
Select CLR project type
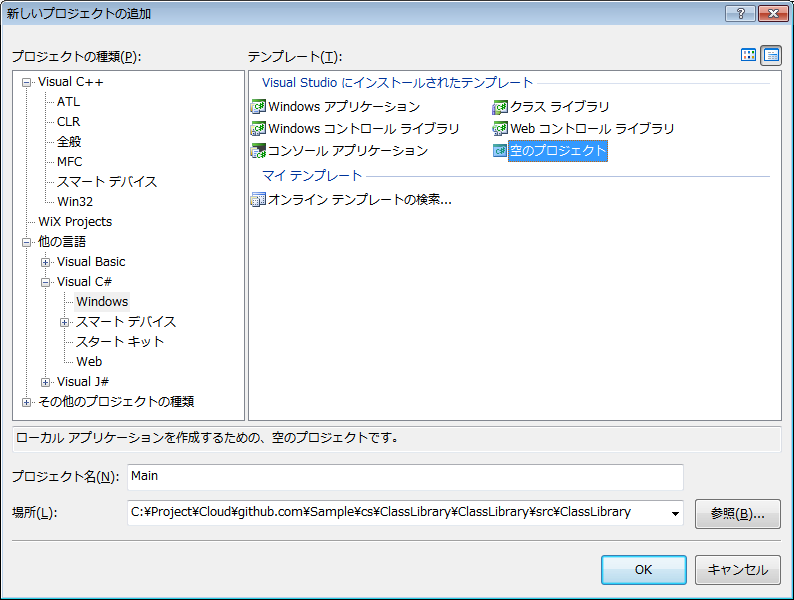[x=68, y=122]
